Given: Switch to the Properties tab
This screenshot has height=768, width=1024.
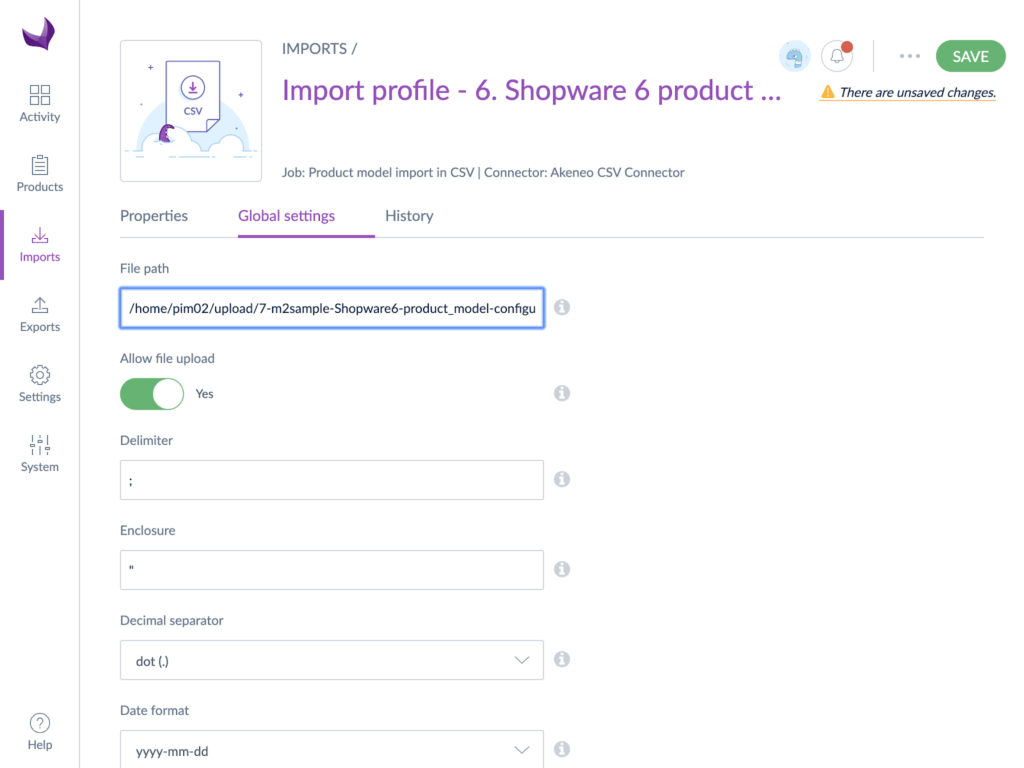Looking at the screenshot, I should (154, 215).
